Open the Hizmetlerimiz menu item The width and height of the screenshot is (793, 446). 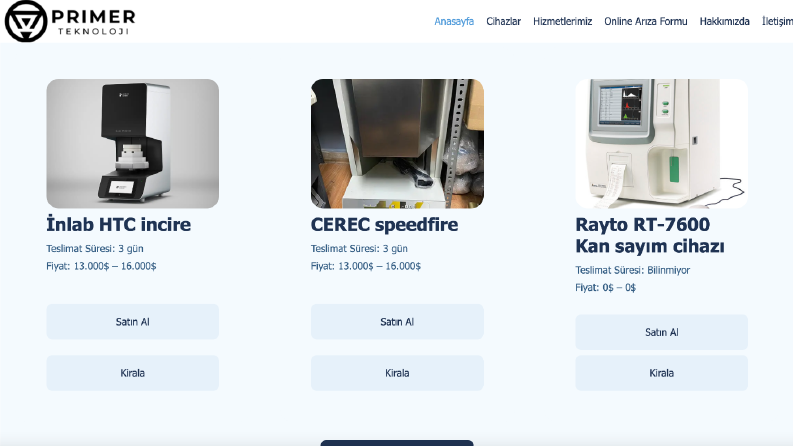pos(562,21)
